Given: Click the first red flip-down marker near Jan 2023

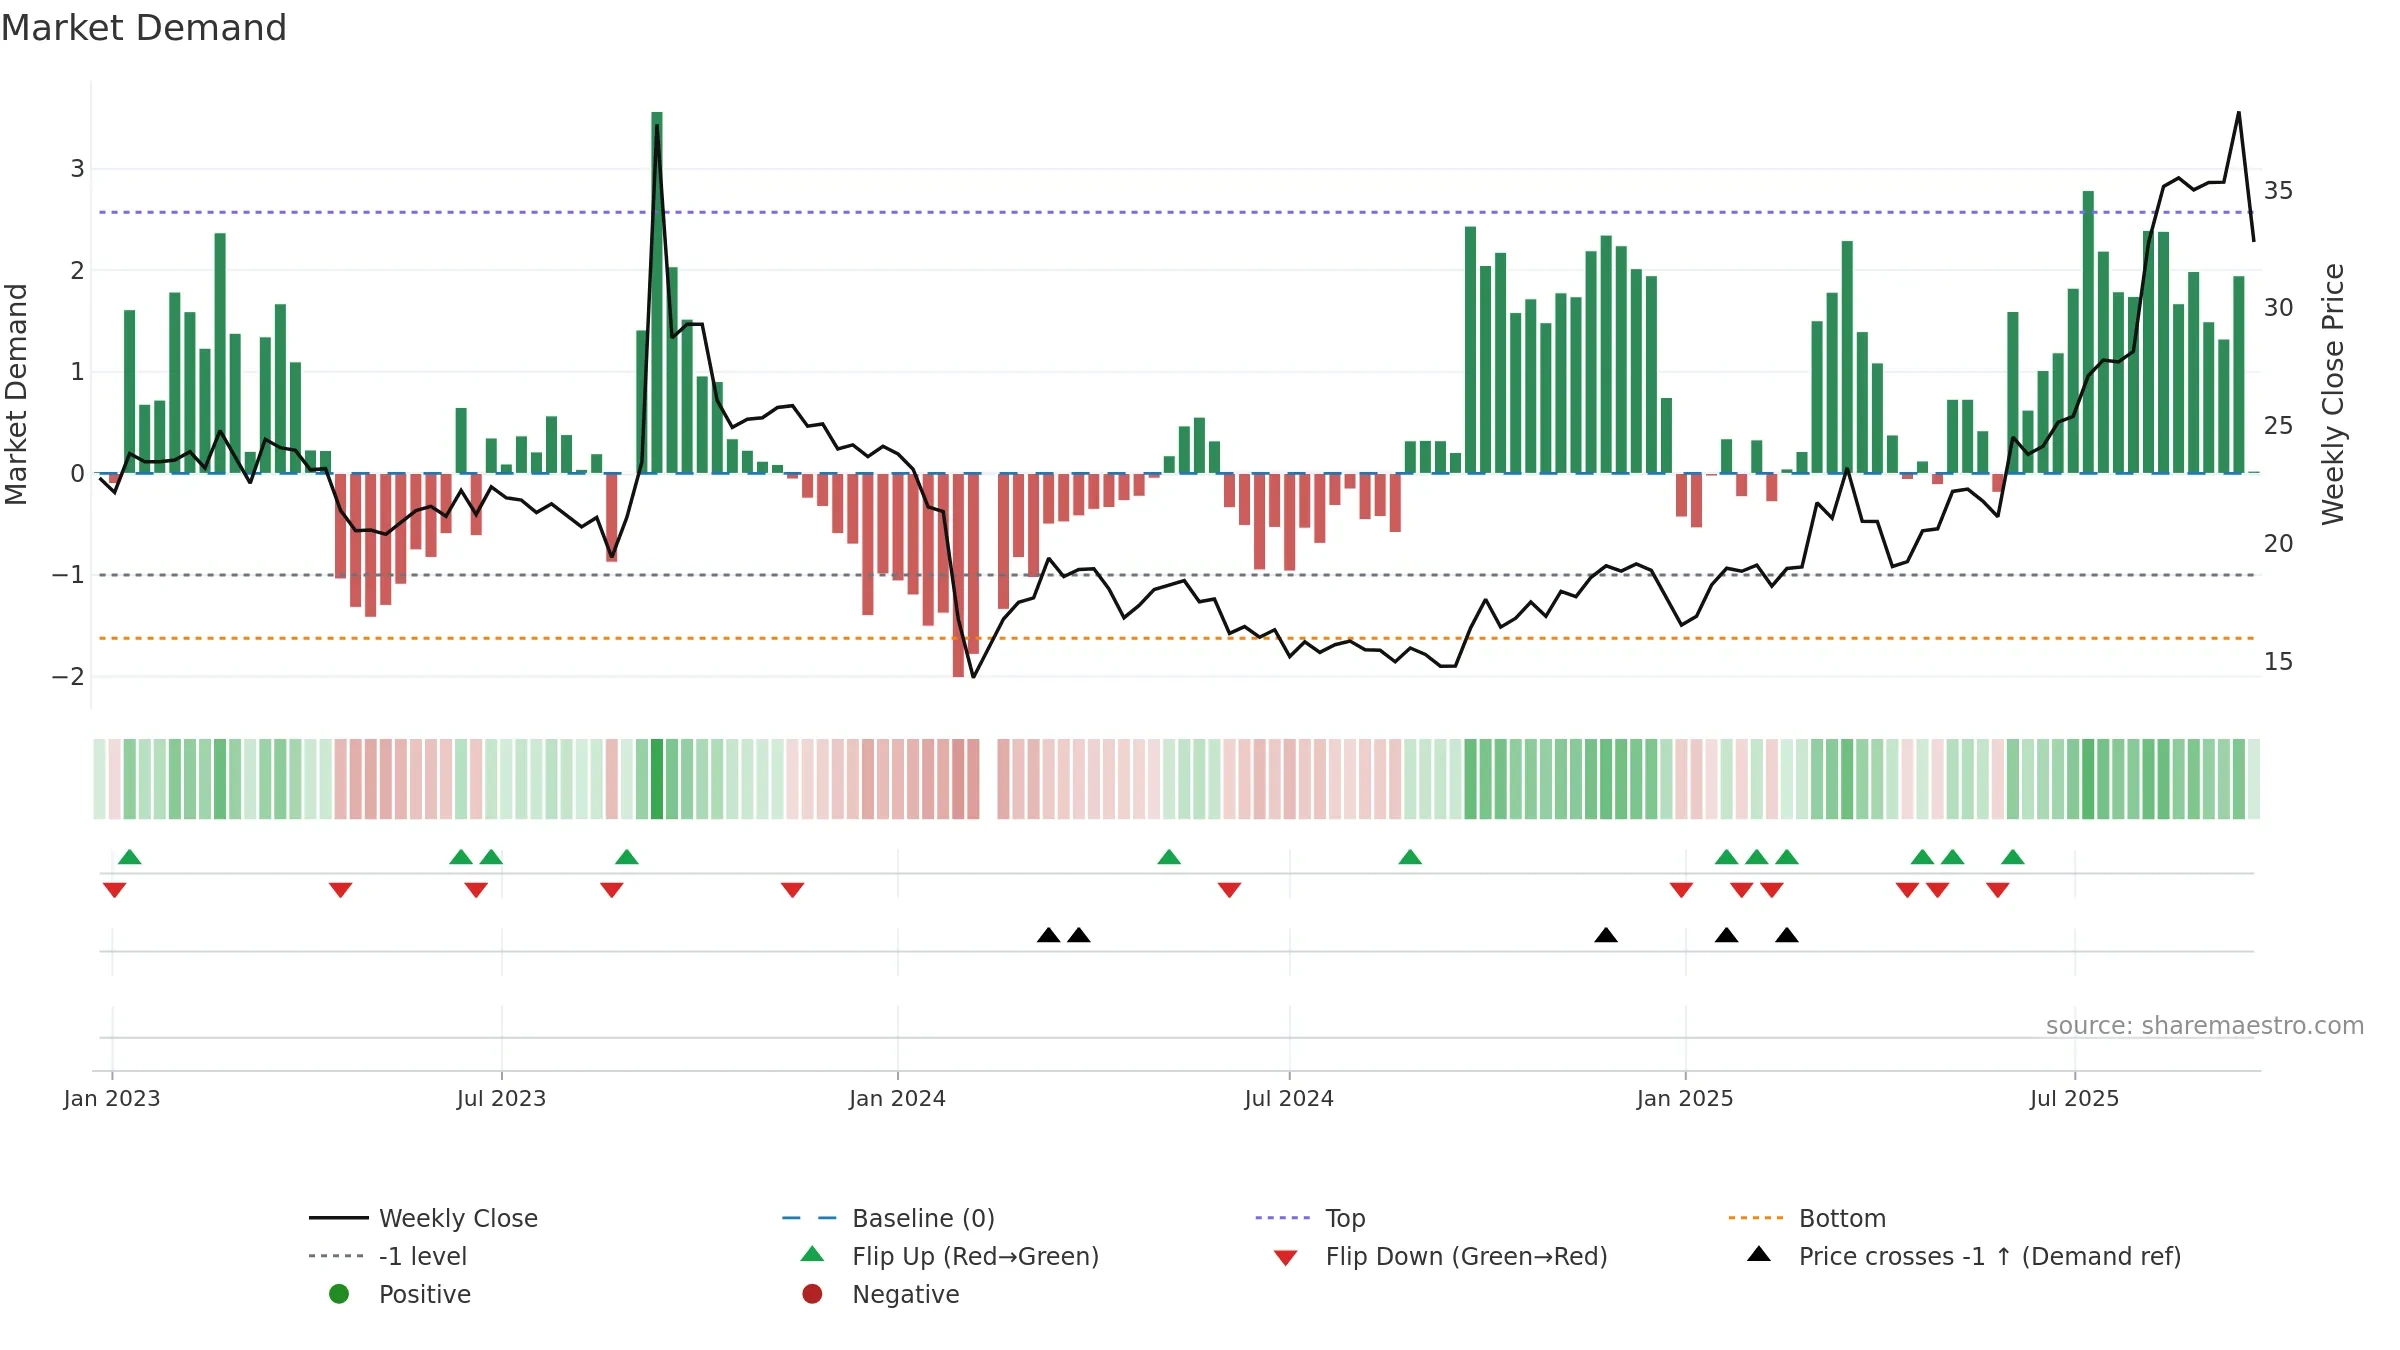Looking at the screenshot, I should (115, 890).
